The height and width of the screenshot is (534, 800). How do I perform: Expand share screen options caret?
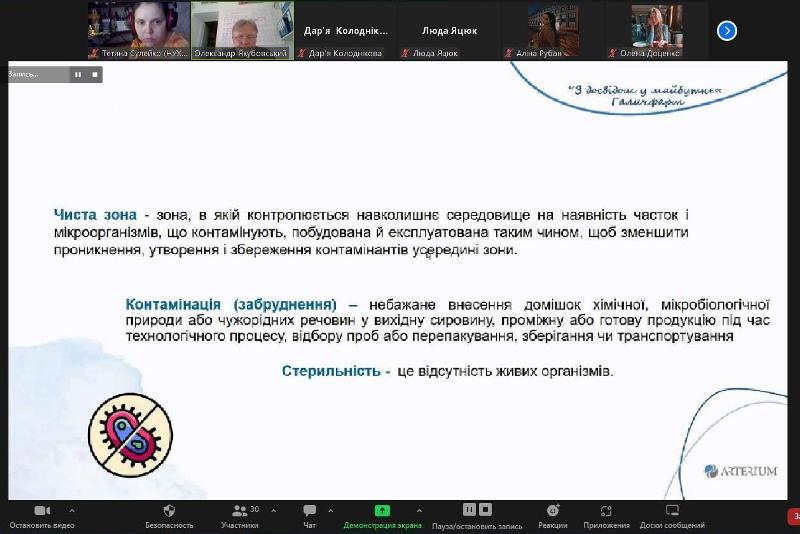click(x=419, y=510)
